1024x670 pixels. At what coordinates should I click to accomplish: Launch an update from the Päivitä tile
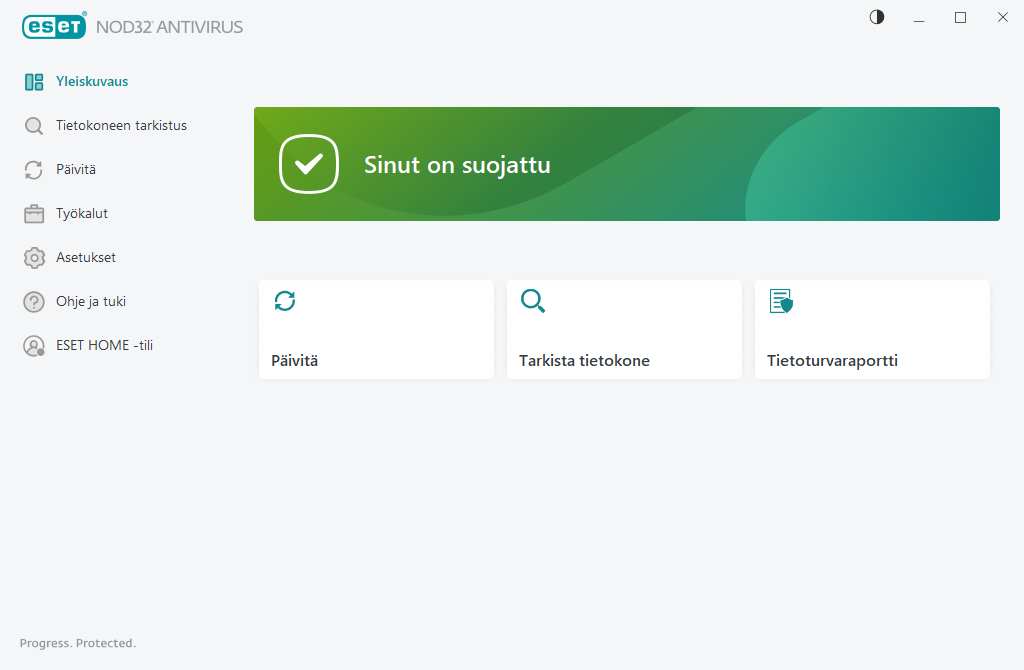376,329
